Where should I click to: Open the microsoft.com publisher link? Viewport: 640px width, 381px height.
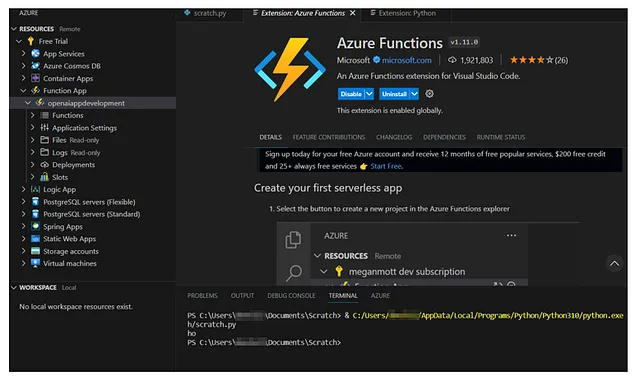coord(407,60)
